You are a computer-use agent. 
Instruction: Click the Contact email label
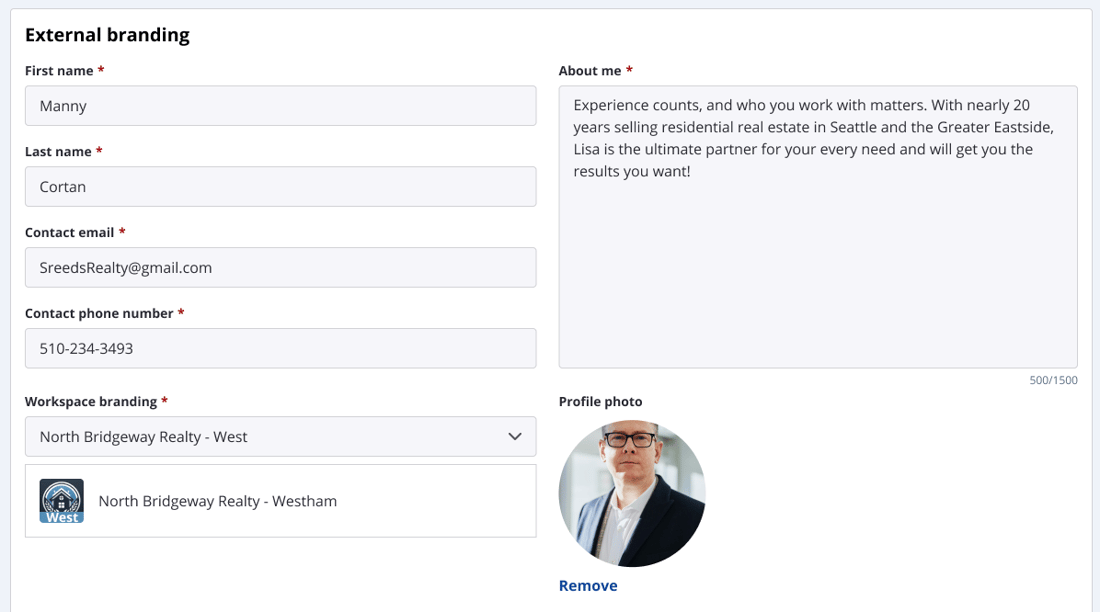(x=70, y=233)
